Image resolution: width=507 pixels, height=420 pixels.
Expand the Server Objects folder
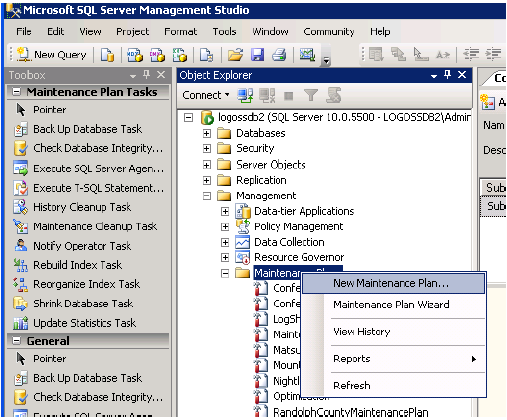click(x=207, y=165)
